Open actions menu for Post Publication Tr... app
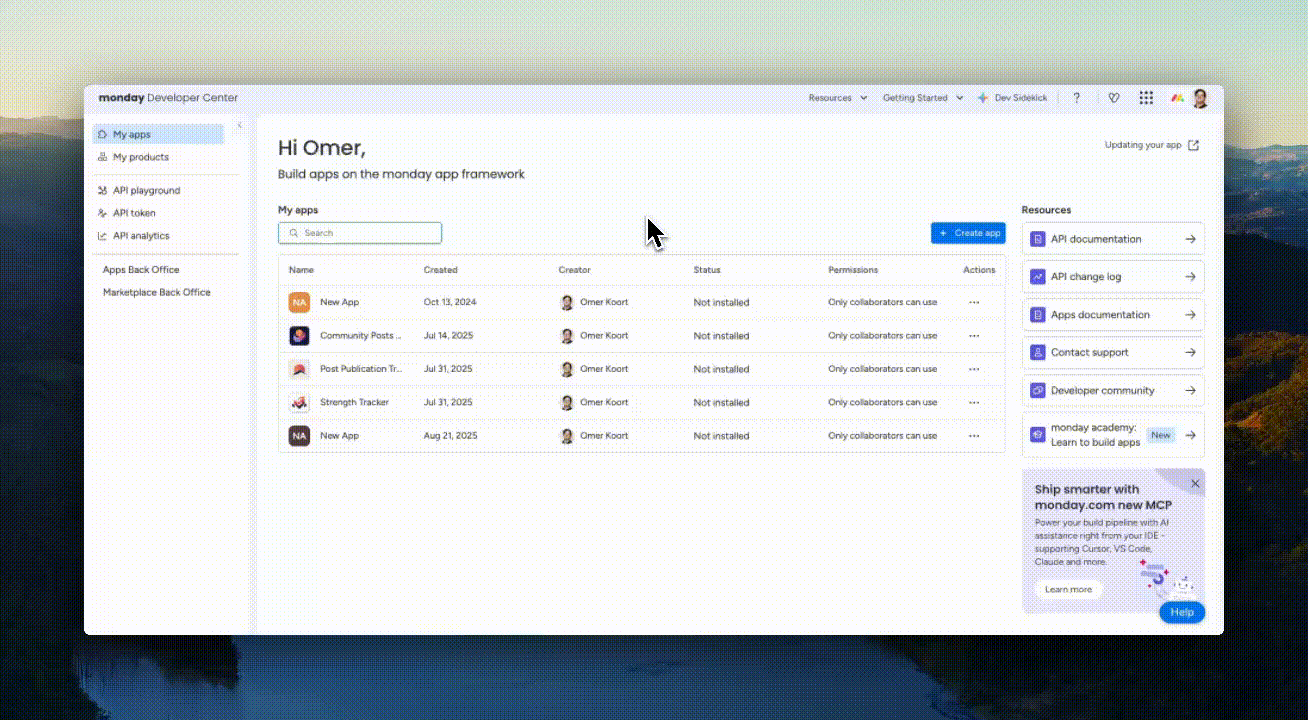Viewport: 1308px width, 720px height. [974, 369]
